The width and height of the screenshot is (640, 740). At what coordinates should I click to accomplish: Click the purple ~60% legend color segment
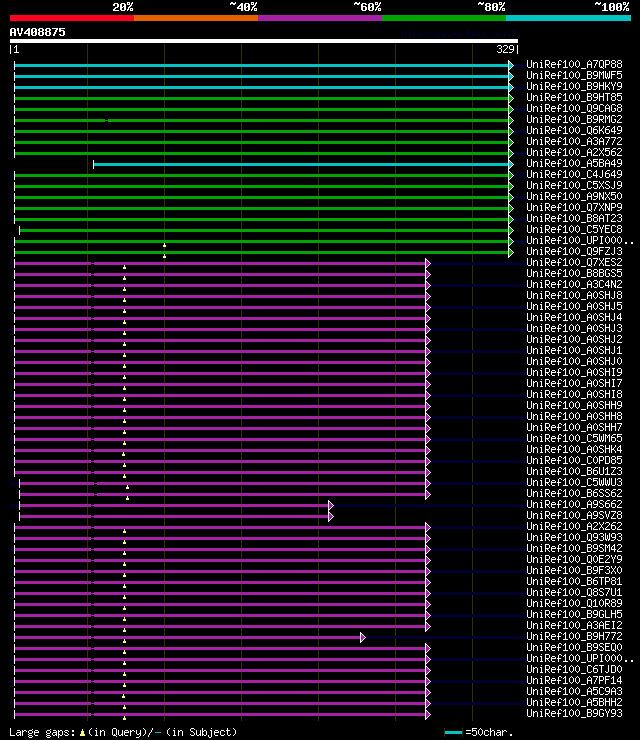(x=320, y=18)
